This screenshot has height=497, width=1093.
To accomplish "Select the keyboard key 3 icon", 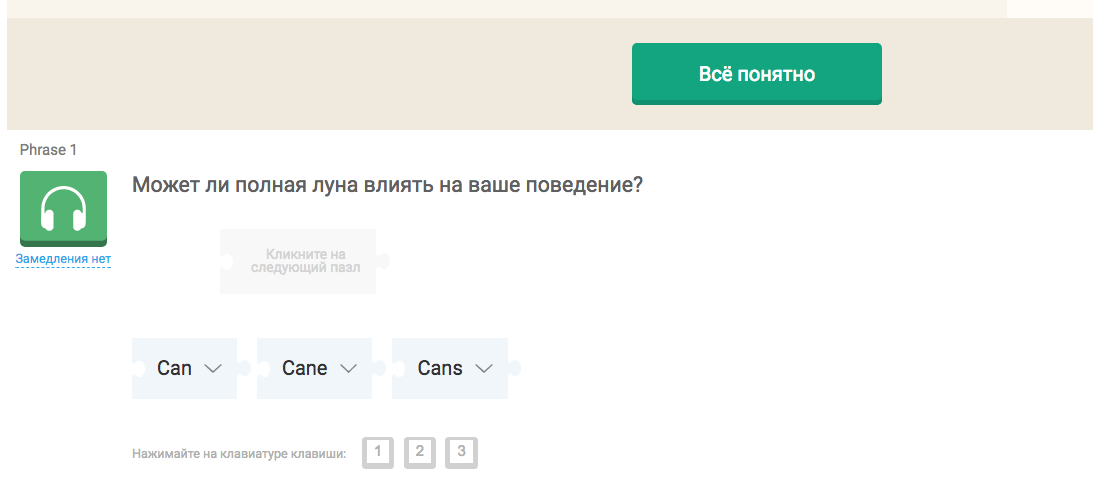I will click(x=461, y=452).
